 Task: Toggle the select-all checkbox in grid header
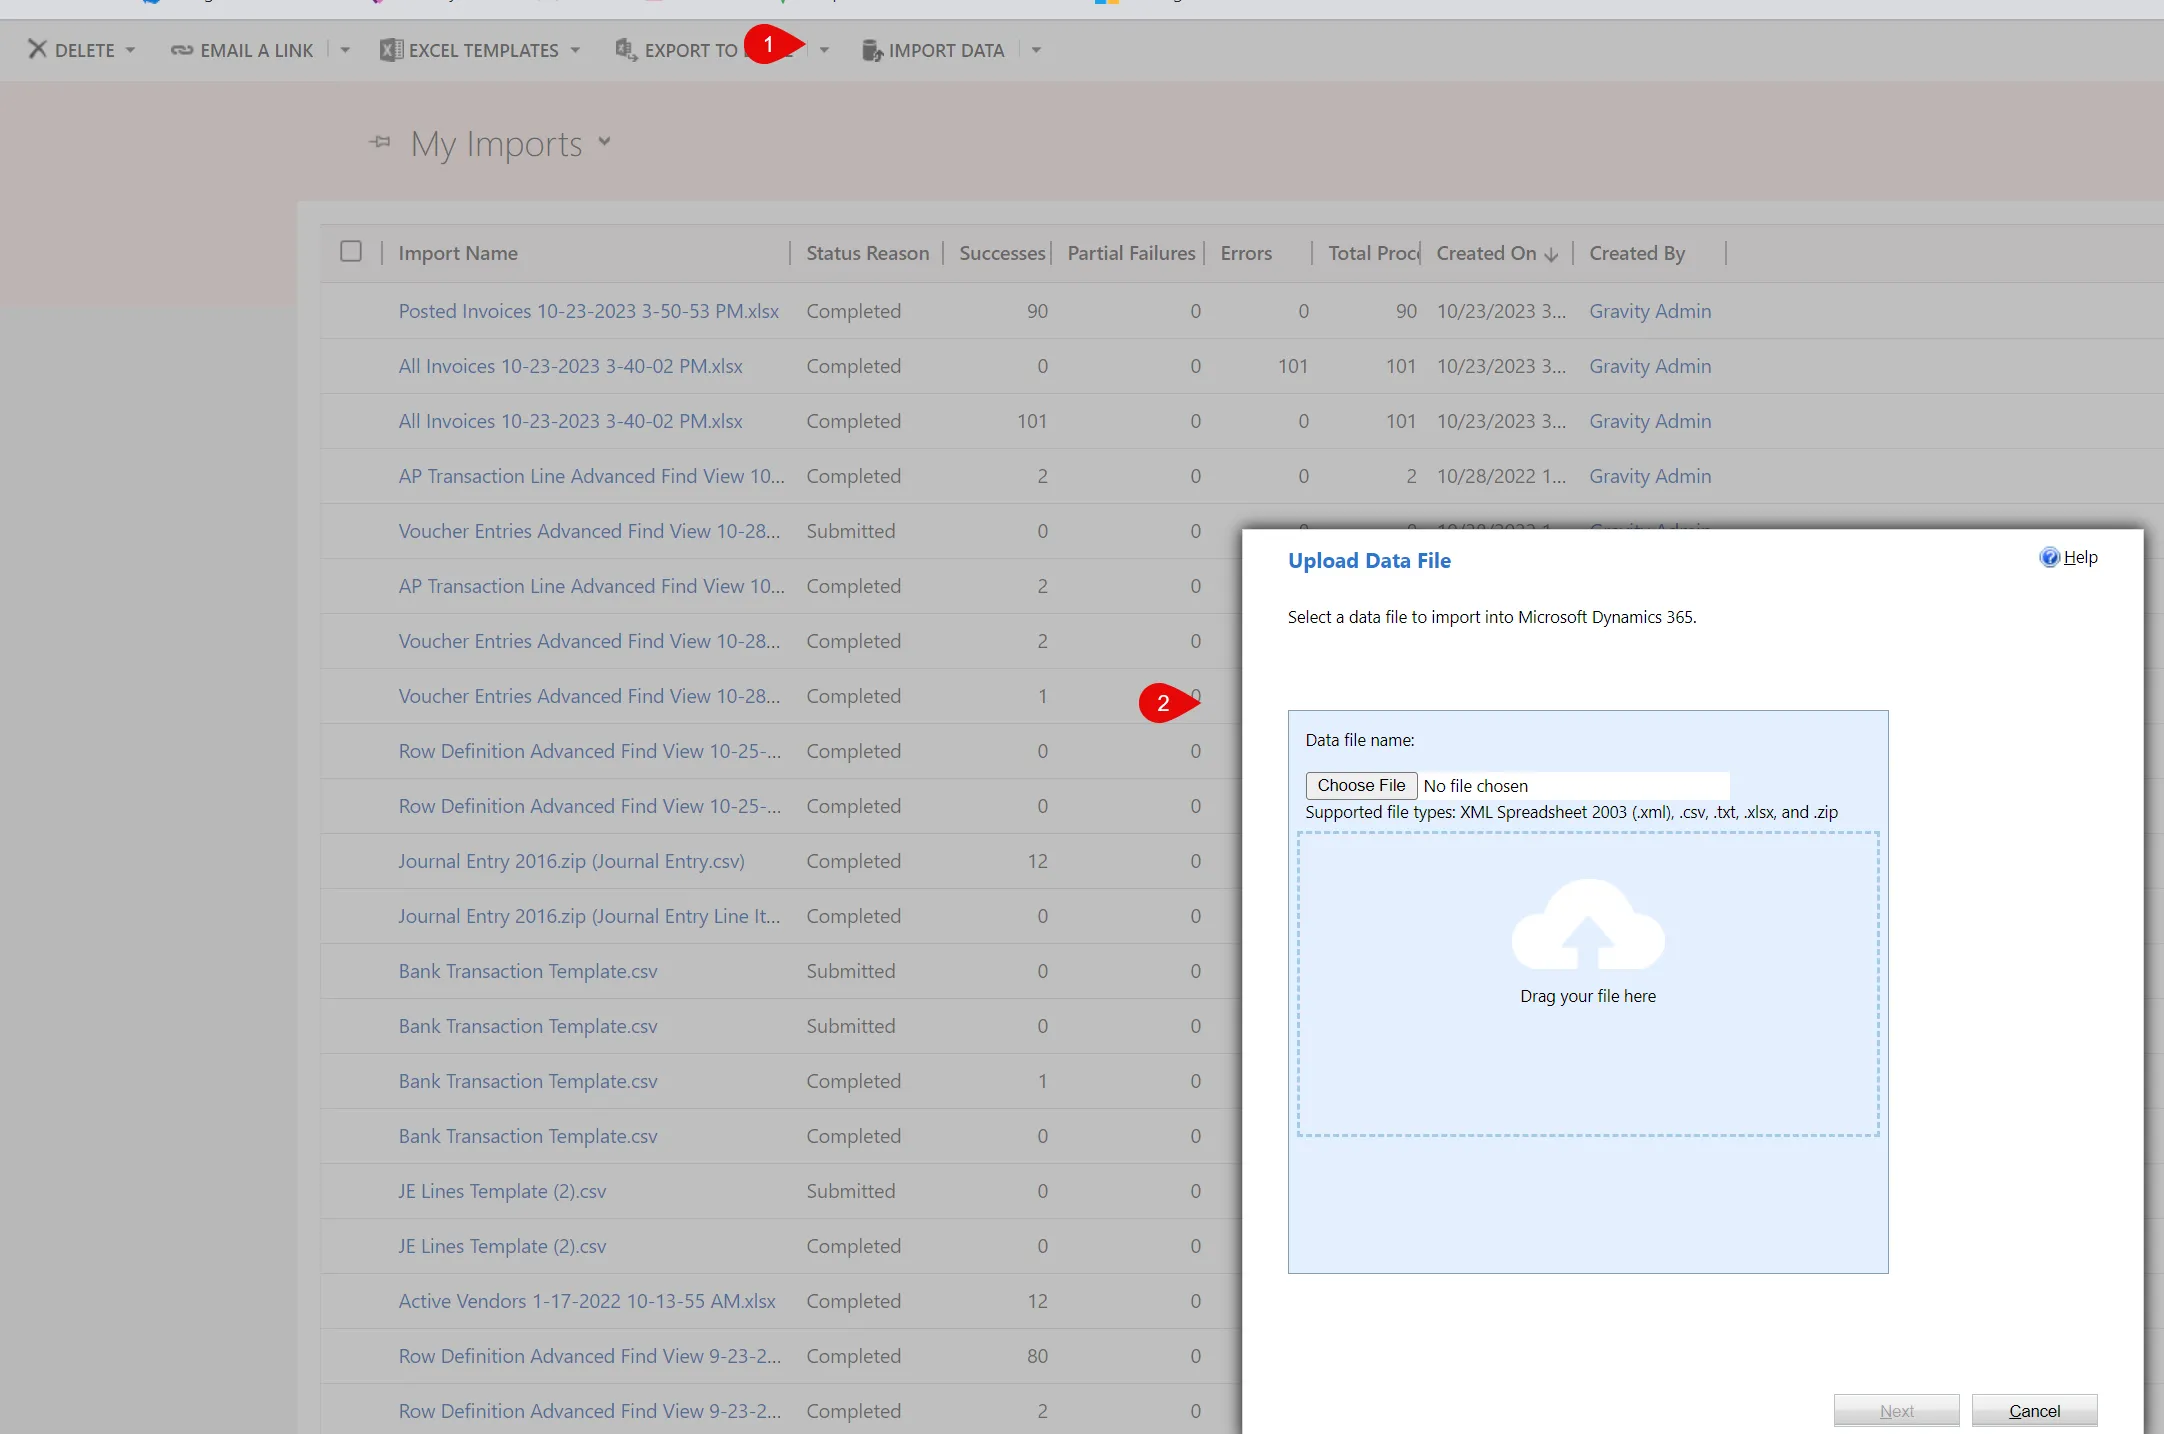(x=351, y=251)
